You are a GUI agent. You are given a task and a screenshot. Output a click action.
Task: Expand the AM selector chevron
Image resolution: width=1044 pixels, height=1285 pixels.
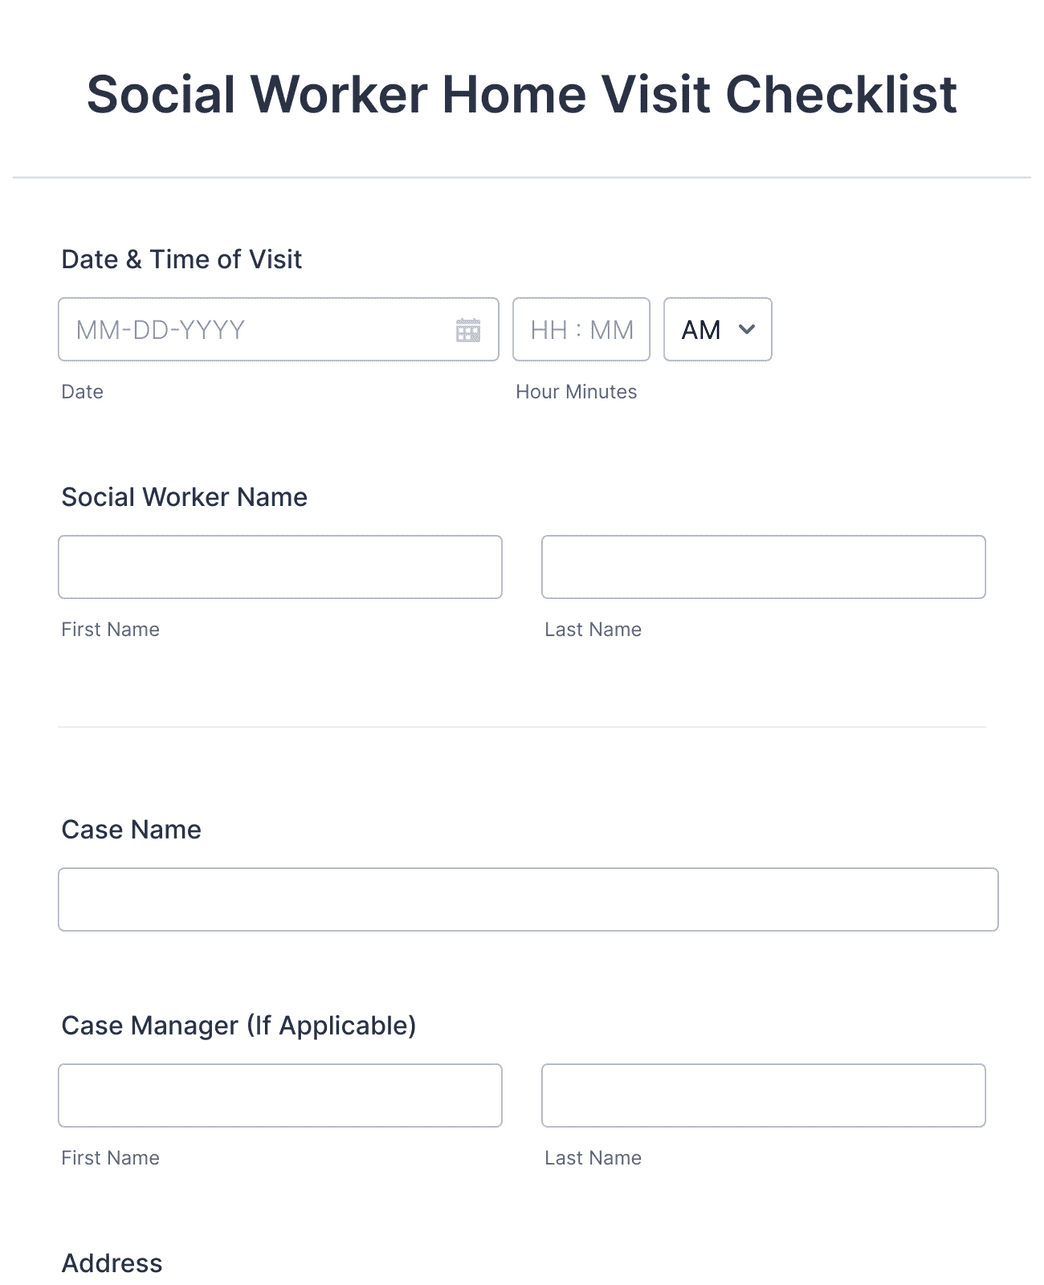tap(746, 329)
